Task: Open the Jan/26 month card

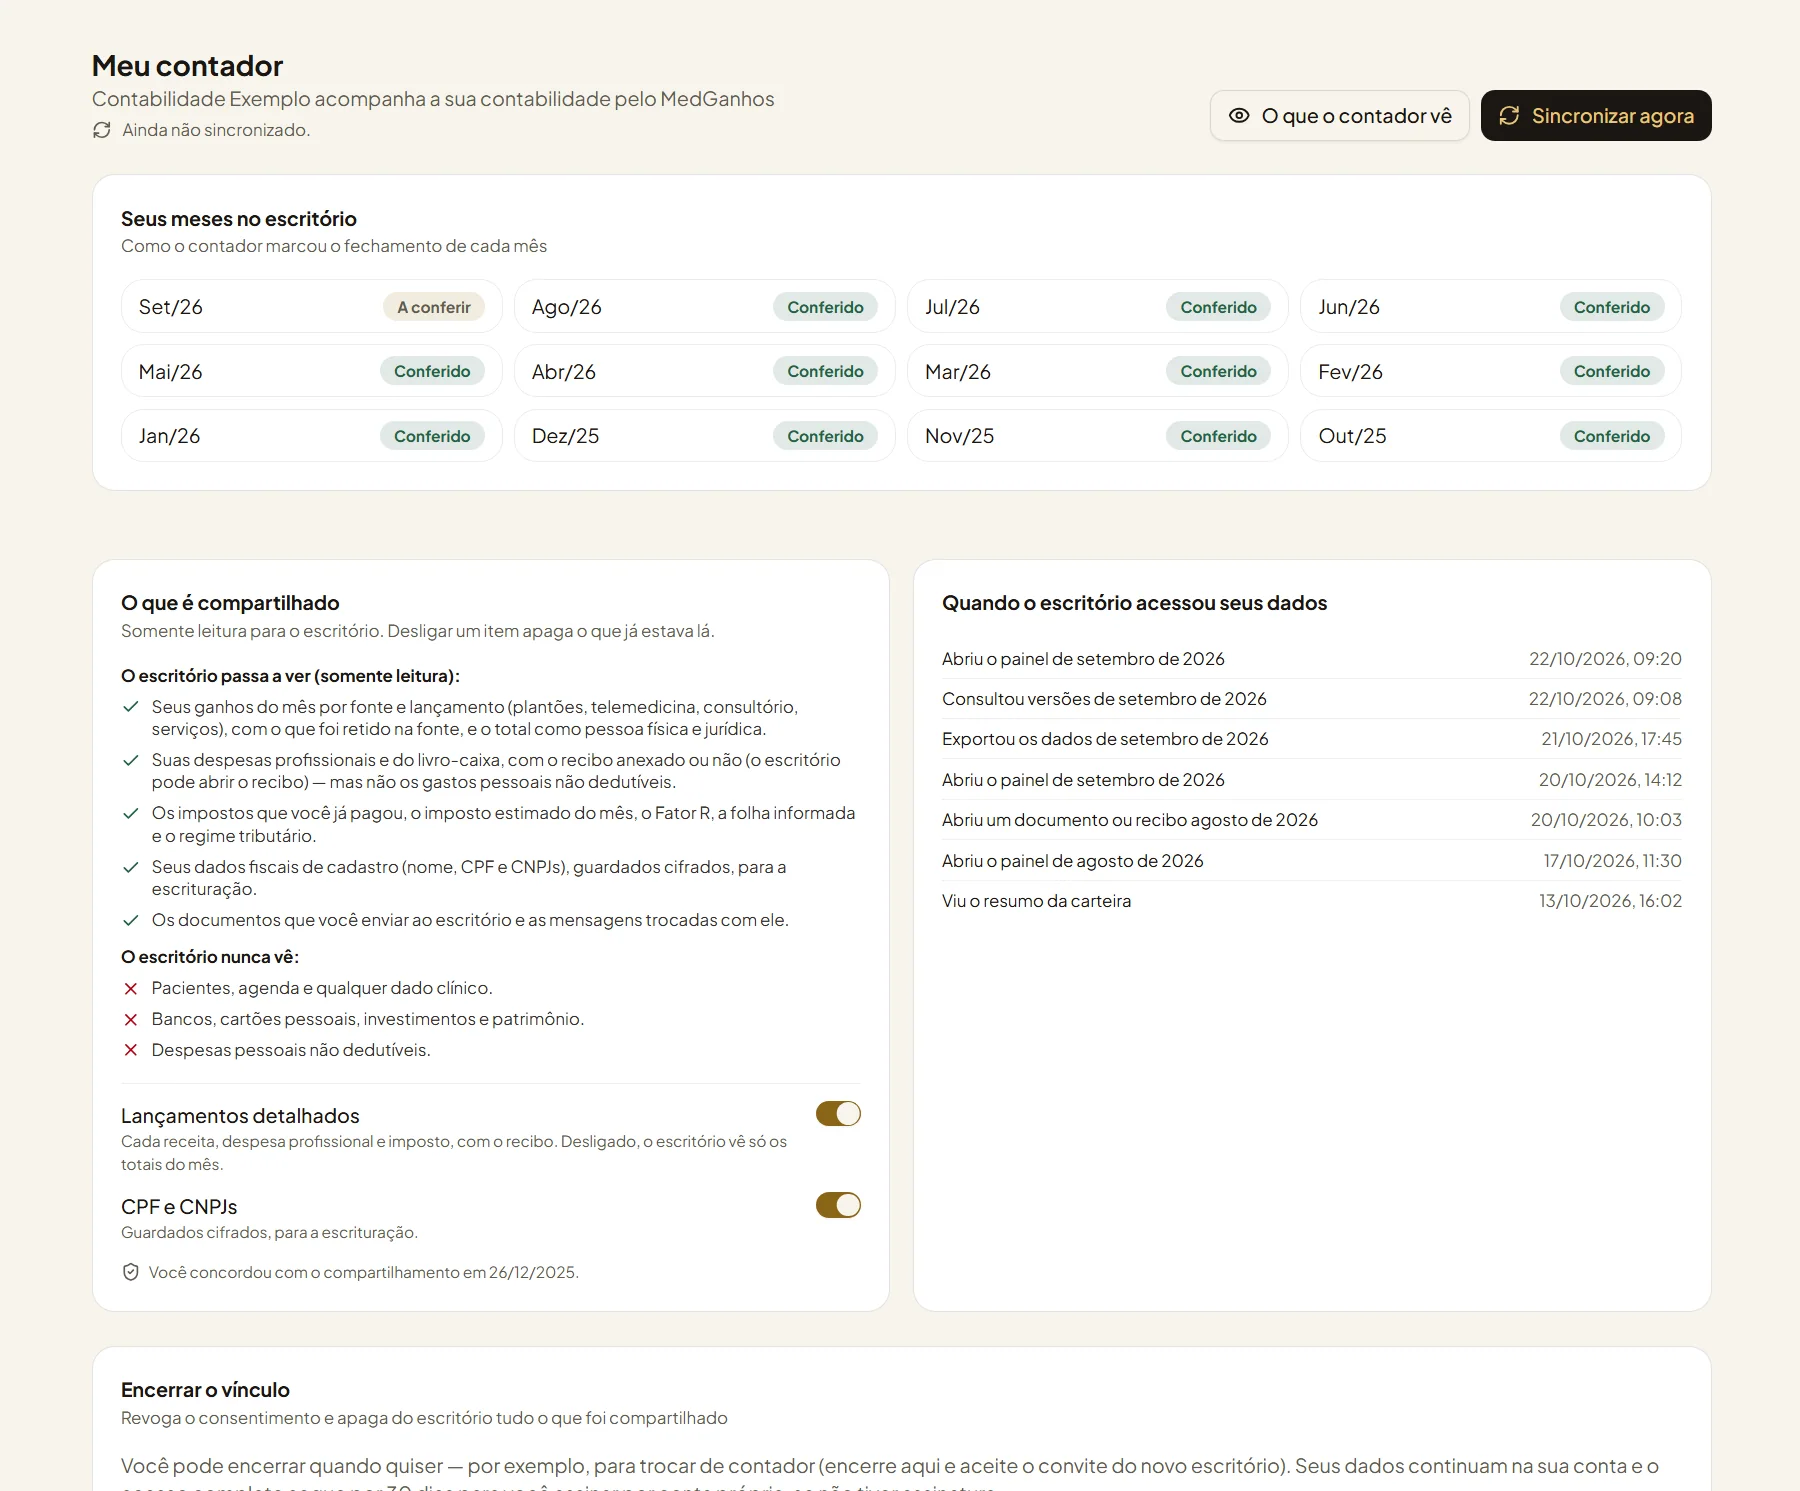Action: pos(312,436)
